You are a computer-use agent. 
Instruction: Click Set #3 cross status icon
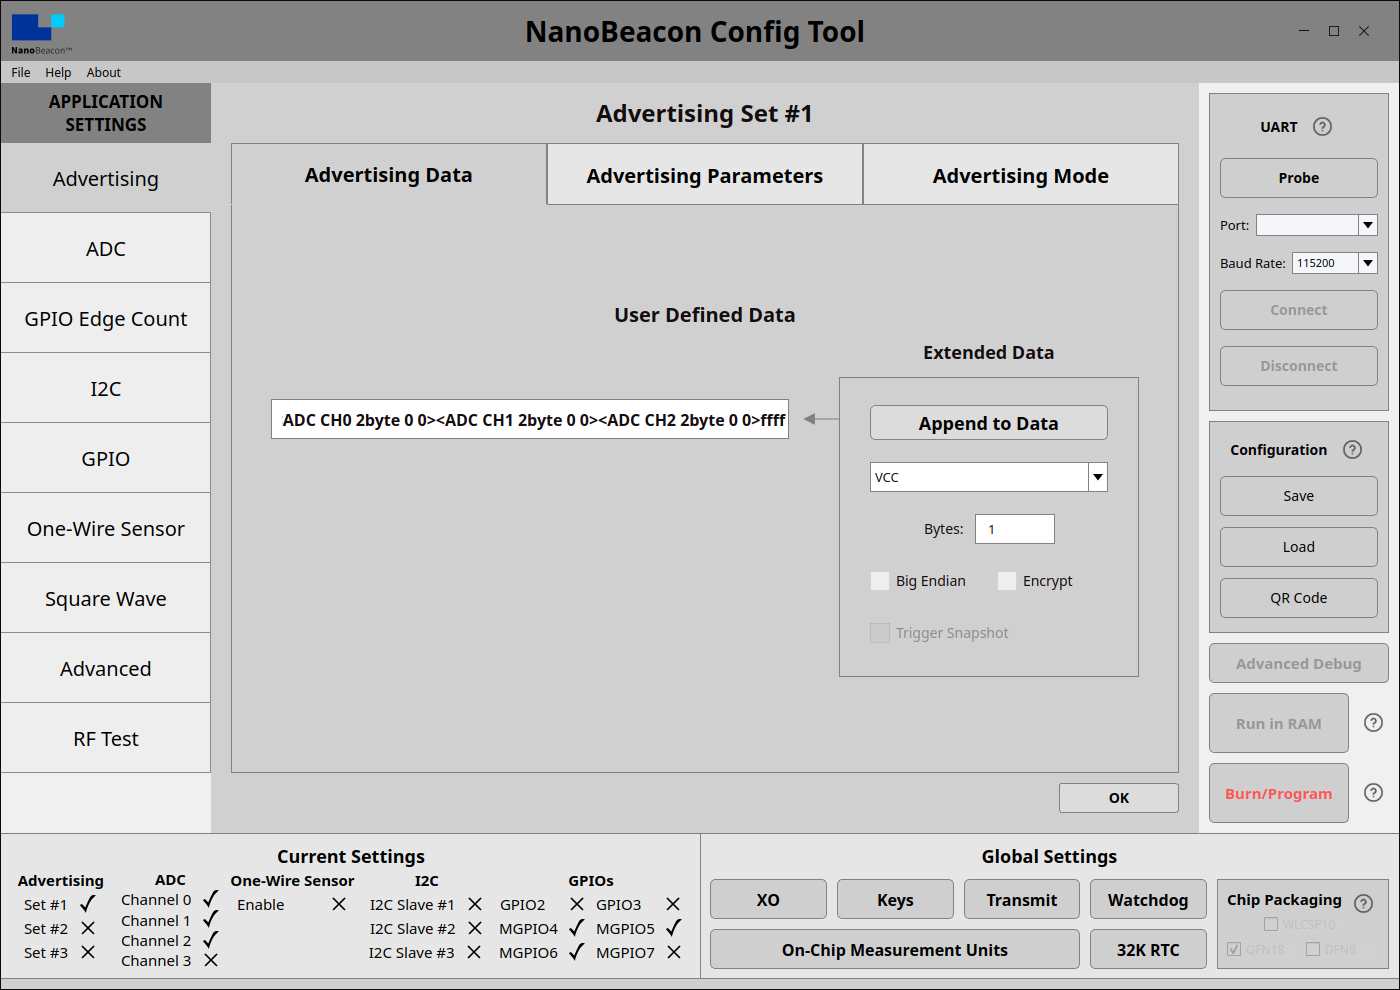click(x=88, y=952)
